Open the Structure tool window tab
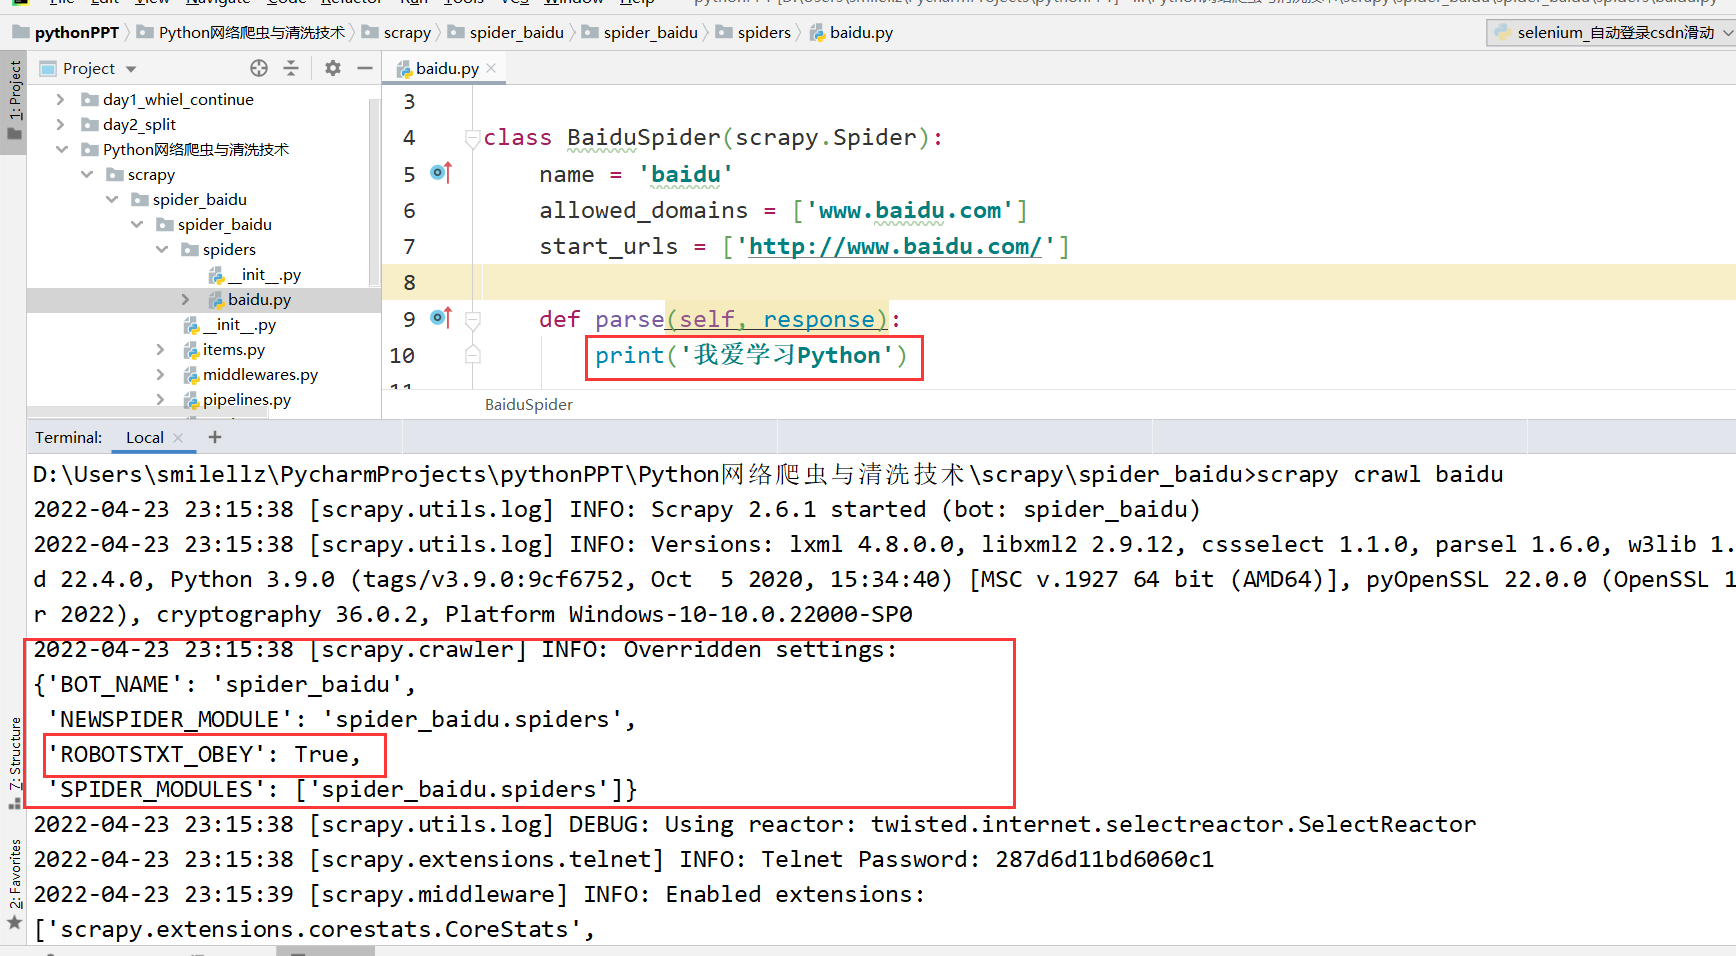 (14, 762)
